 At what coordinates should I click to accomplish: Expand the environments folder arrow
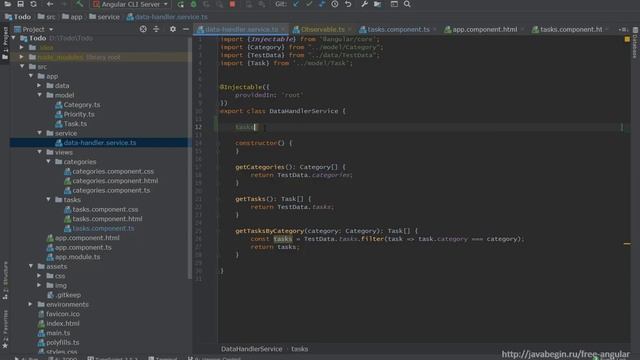pos(31,304)
